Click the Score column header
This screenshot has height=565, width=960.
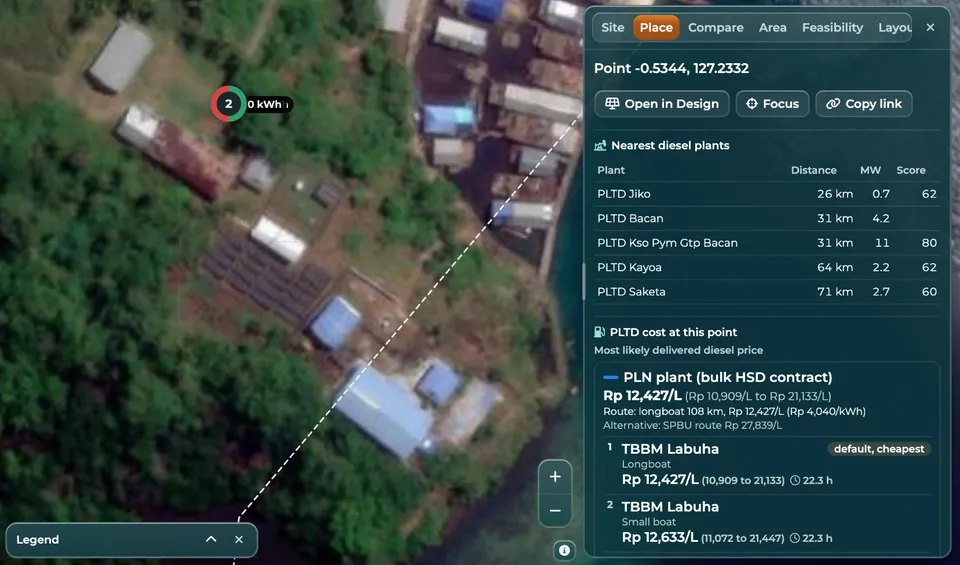pos(910,170)
